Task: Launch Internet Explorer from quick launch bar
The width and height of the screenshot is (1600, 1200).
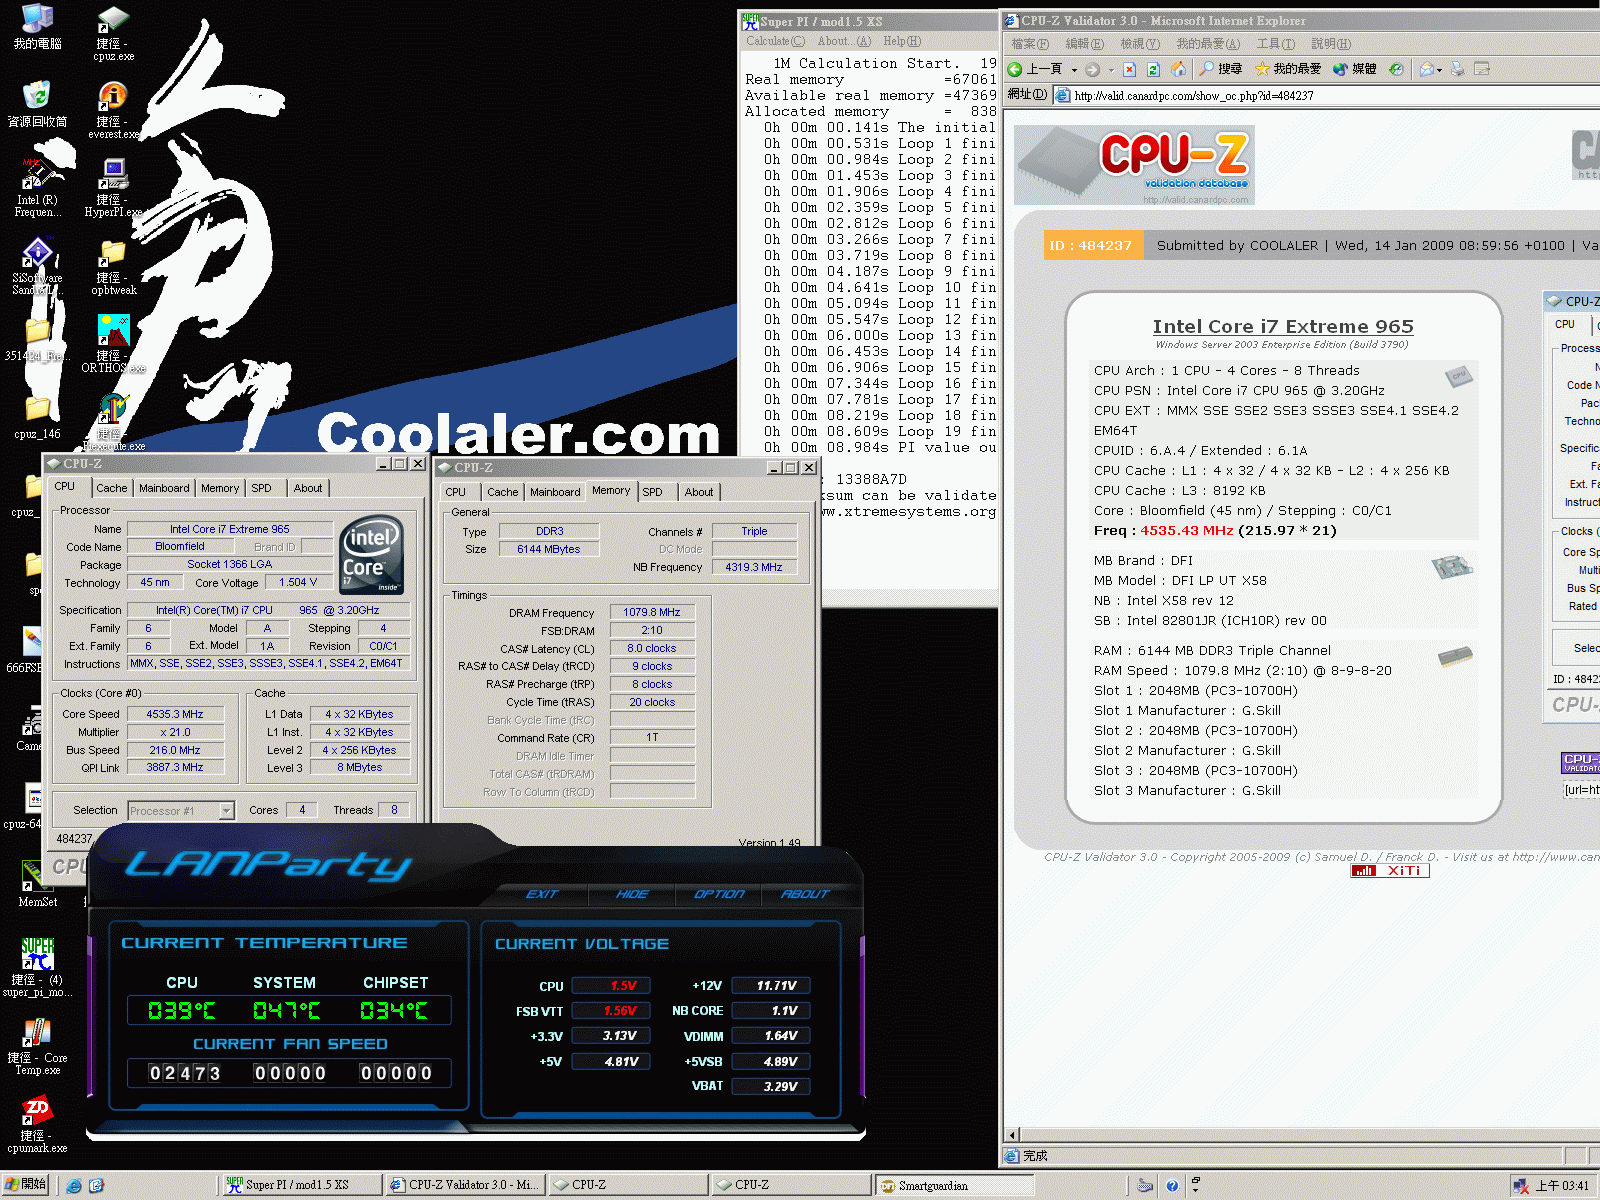Action: [x=74, y=1185]
